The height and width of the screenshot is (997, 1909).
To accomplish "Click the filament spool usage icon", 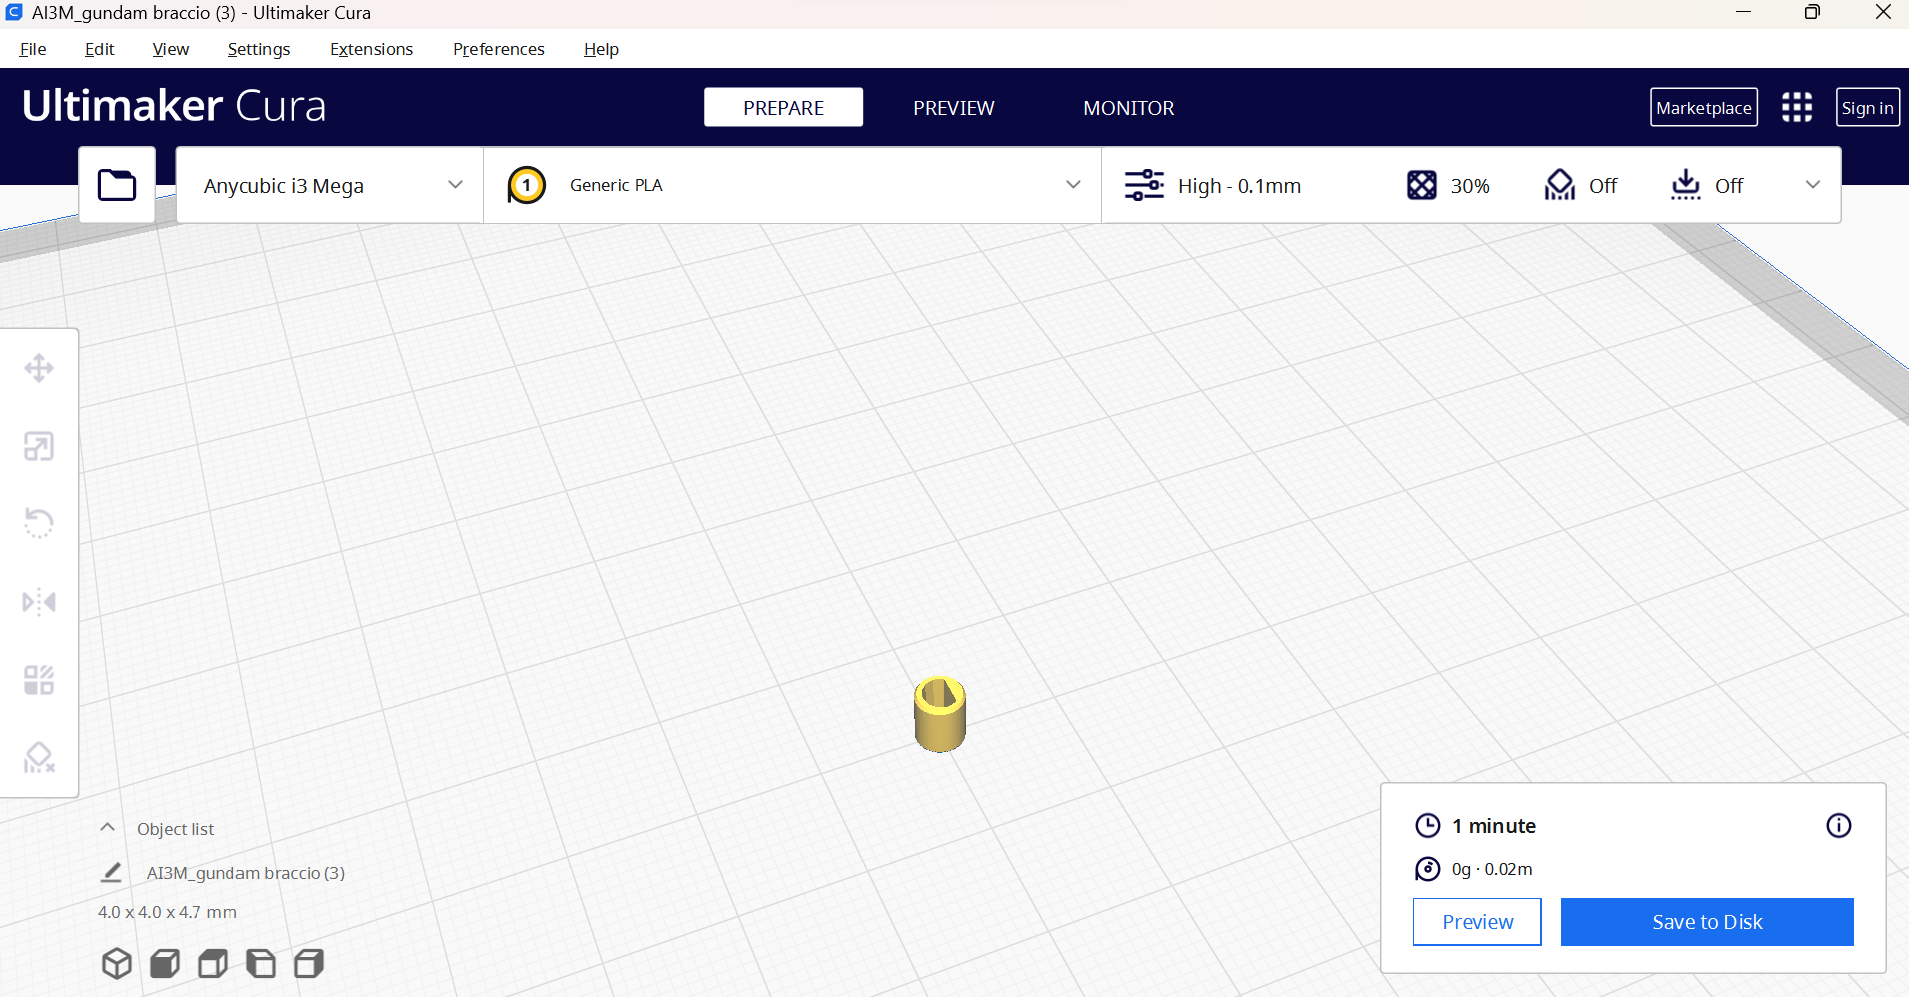I will point(1427,869).
